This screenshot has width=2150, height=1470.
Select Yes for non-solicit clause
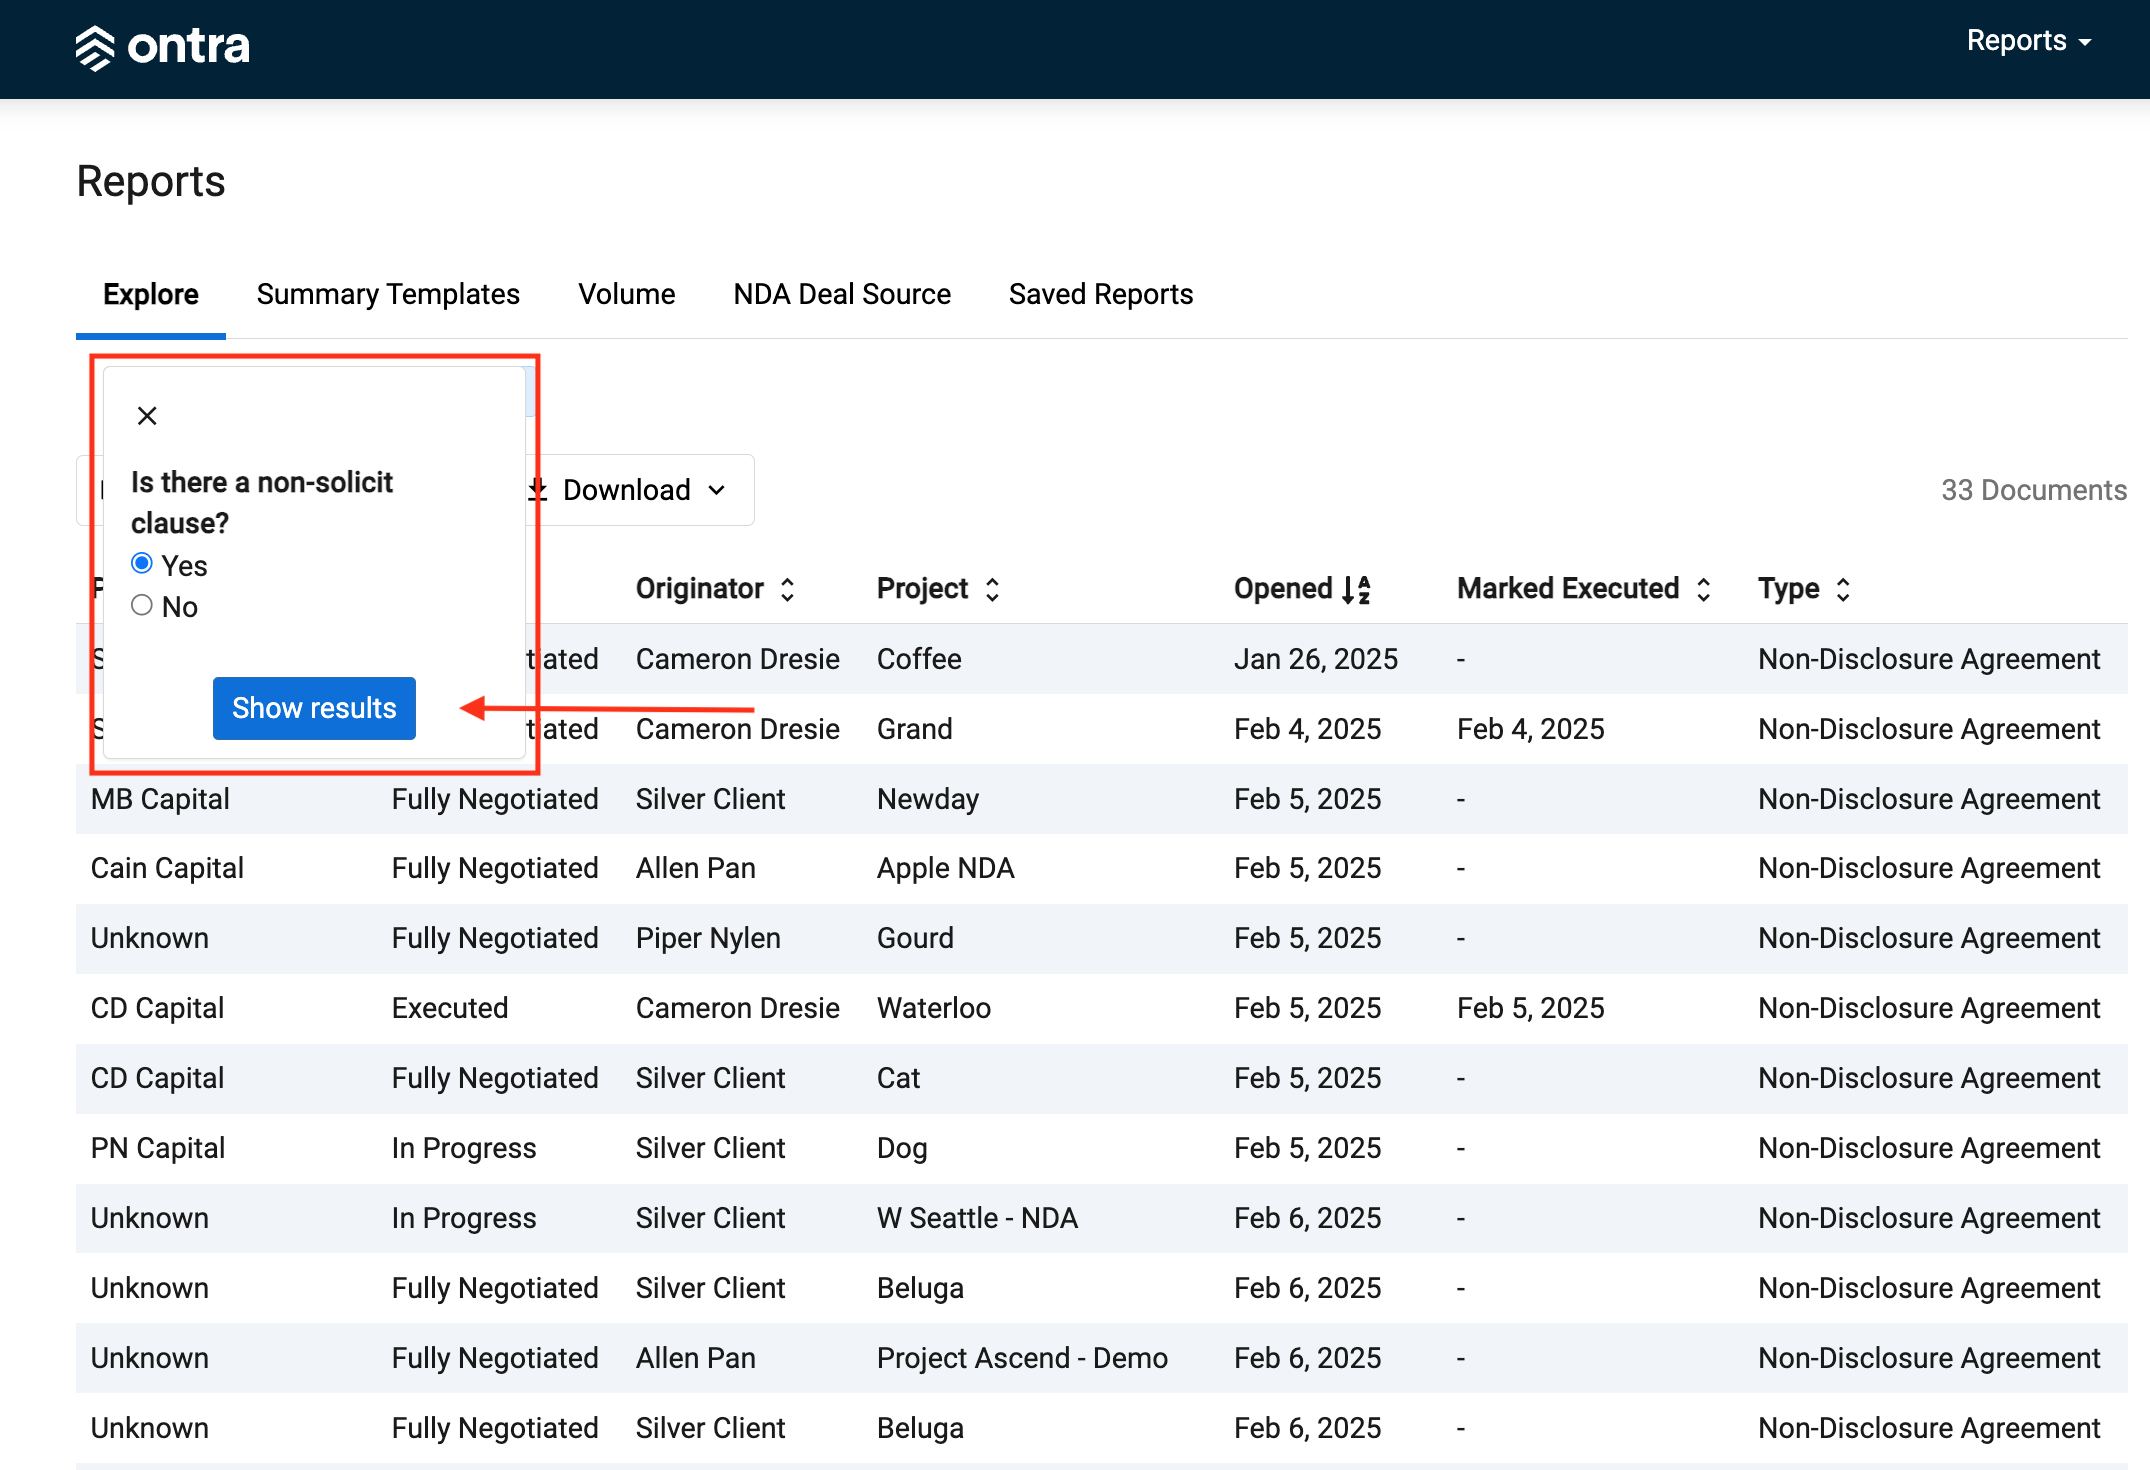[142, 564]
